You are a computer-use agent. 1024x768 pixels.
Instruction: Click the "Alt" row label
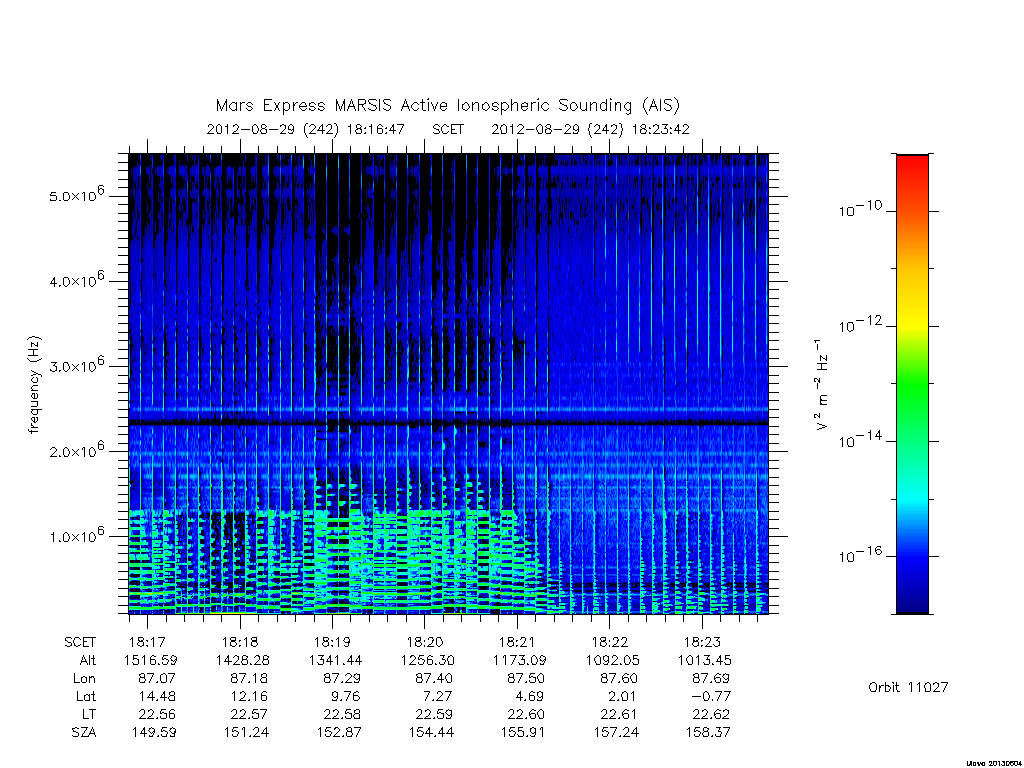coord(87,660)
